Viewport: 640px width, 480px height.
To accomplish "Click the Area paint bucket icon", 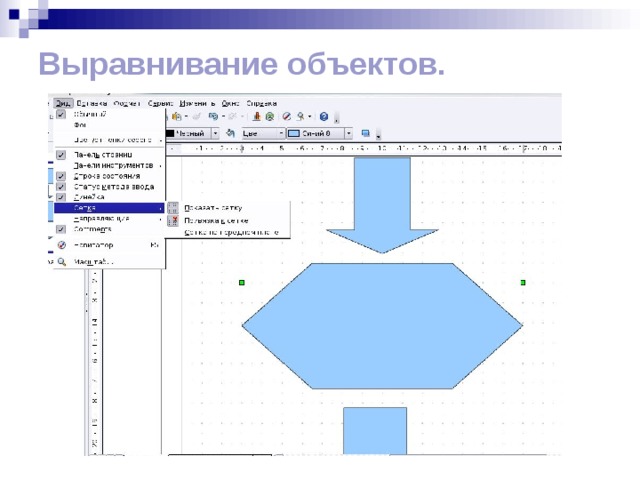I will [230, 133].
